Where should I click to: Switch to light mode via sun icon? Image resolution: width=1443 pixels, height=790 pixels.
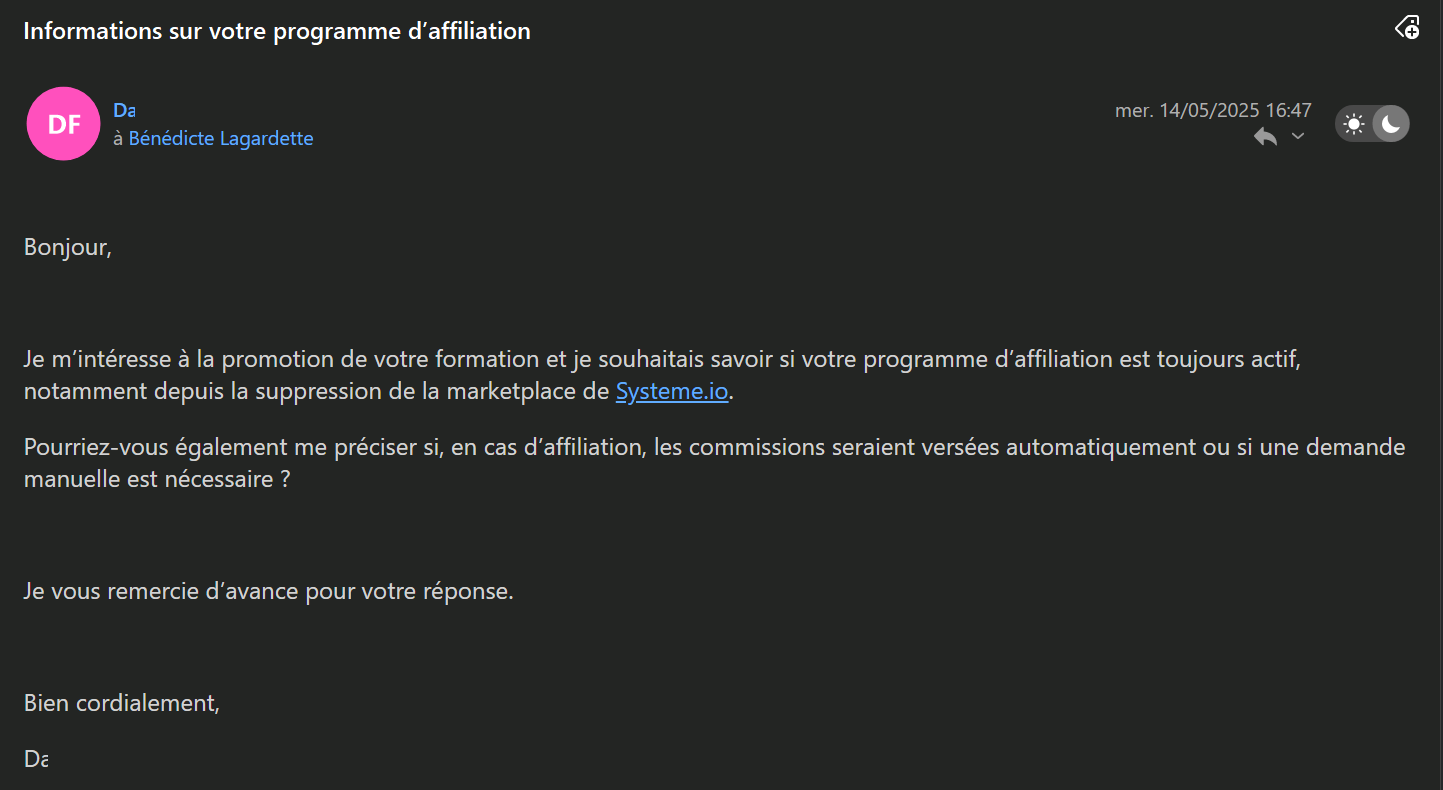(x=1354, y=124)
